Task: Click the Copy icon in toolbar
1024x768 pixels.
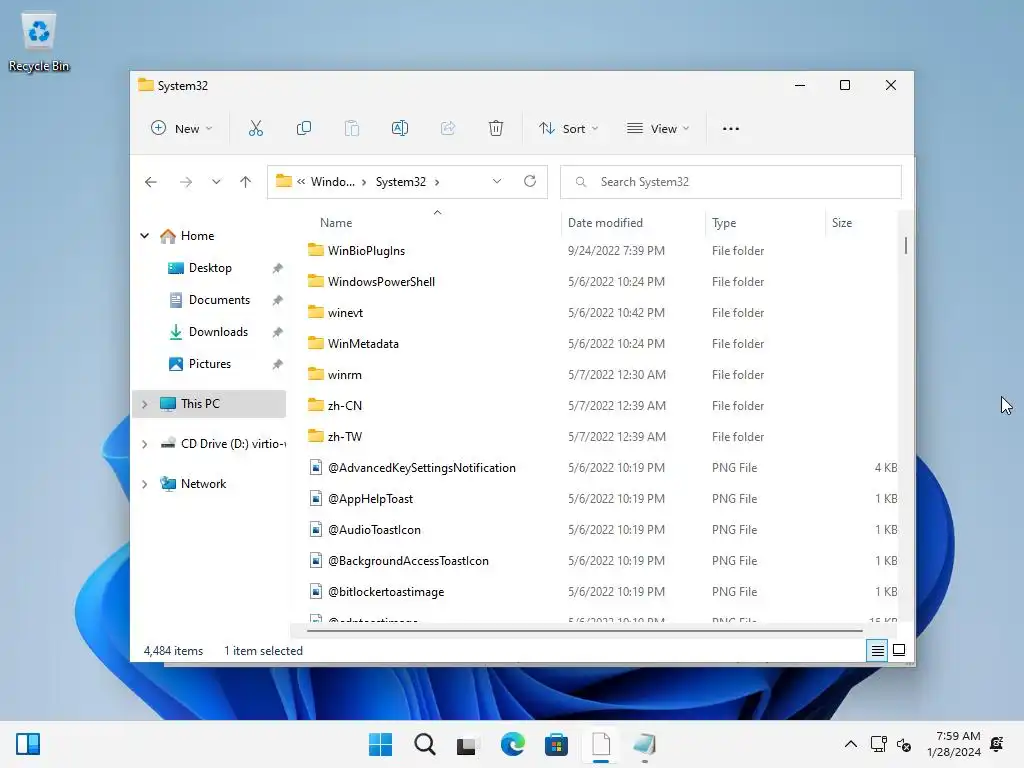Action: pyautogui.click(x=304, y=129)
